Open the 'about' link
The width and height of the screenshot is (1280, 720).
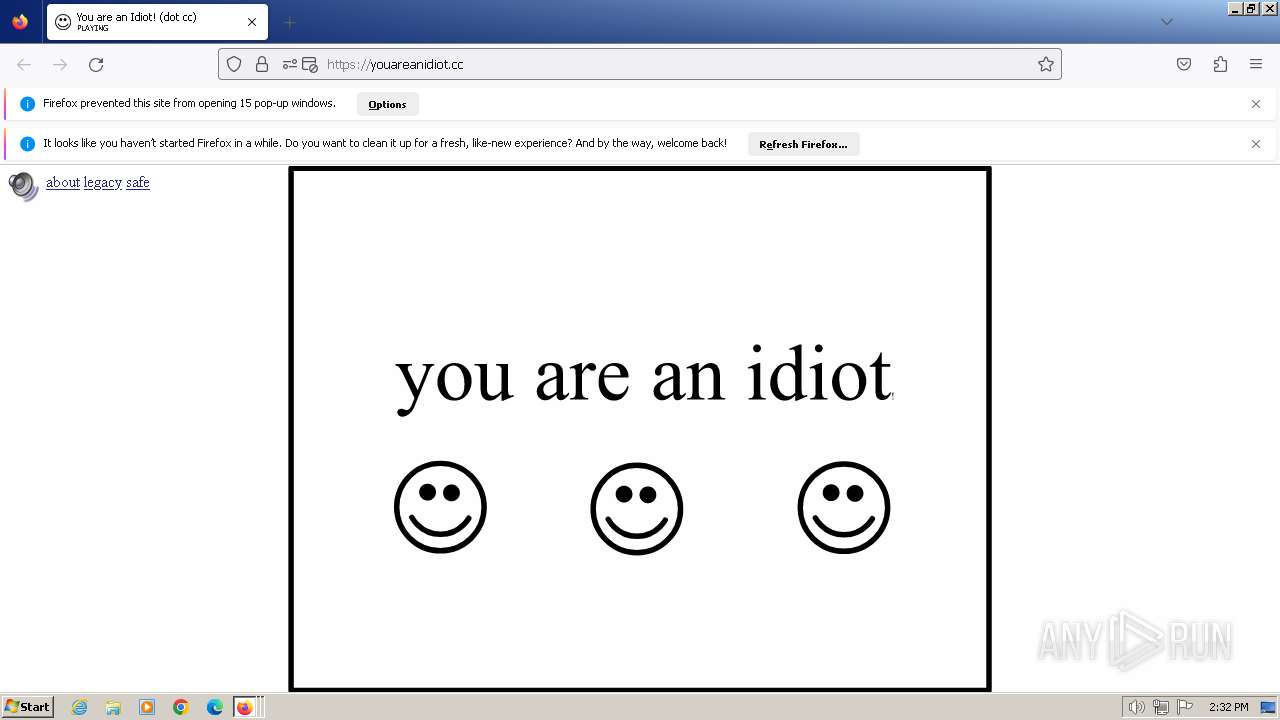click(x=63, y=182)
